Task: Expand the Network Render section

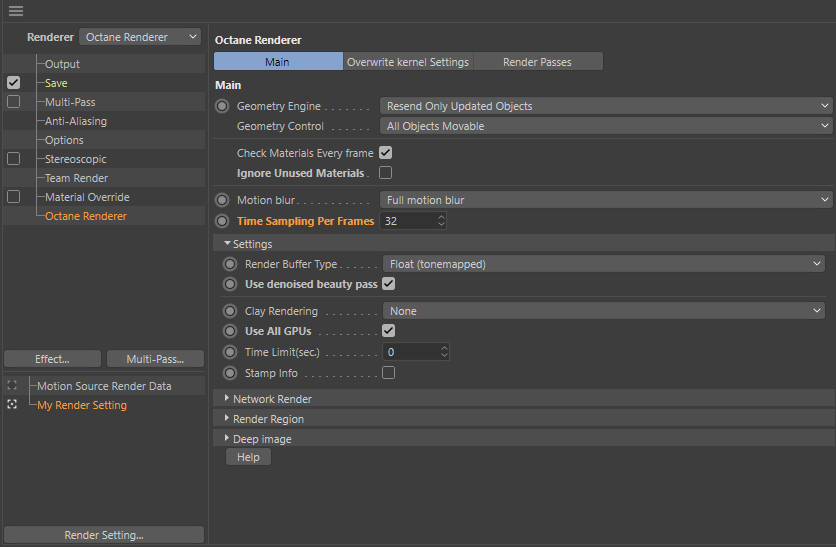Action: pos(228,399)
